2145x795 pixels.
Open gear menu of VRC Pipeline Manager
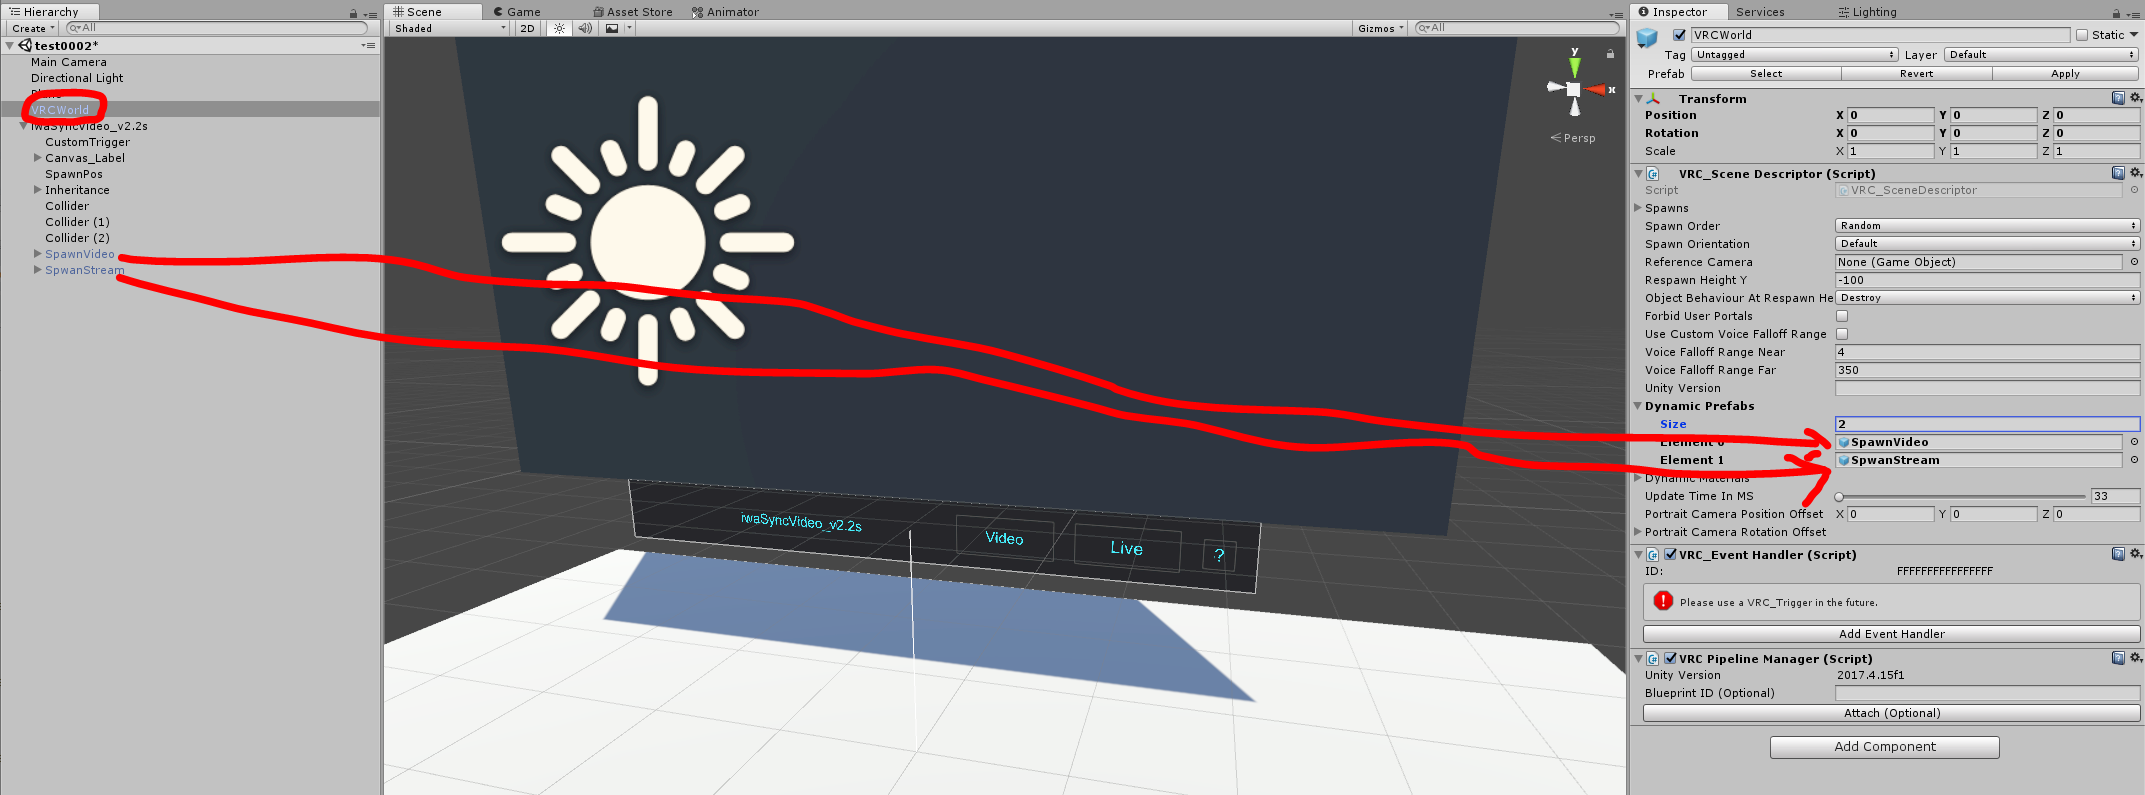2136,658
